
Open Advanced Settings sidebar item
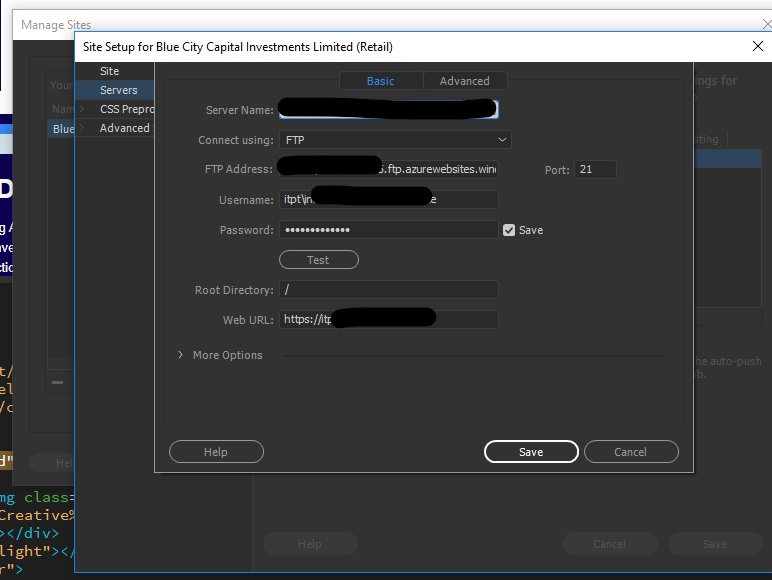coord(127,128)
